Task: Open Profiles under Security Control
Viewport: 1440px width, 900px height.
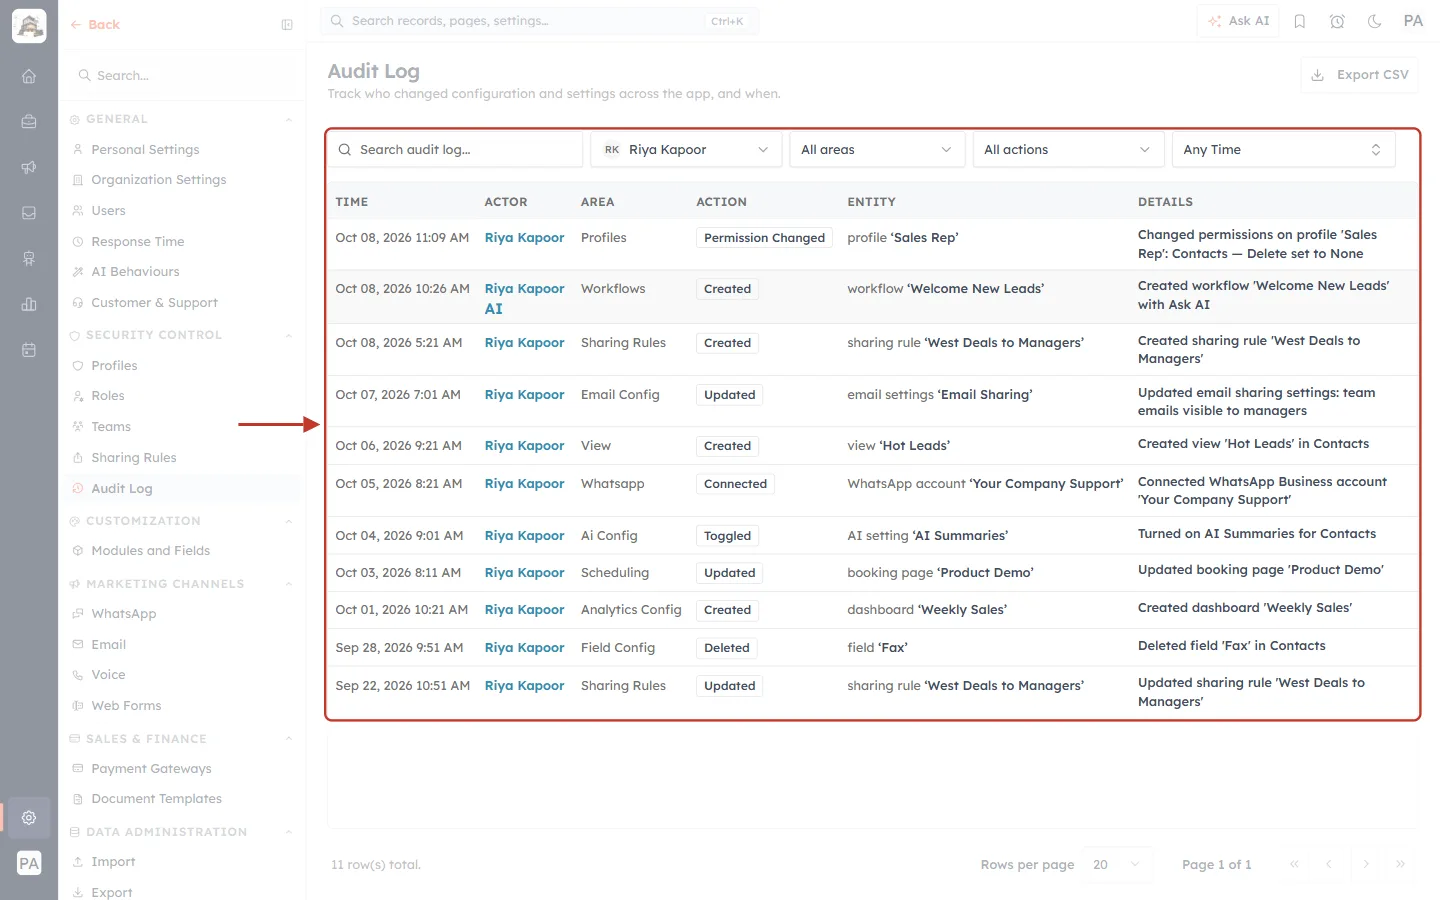Action: point(114,366)
